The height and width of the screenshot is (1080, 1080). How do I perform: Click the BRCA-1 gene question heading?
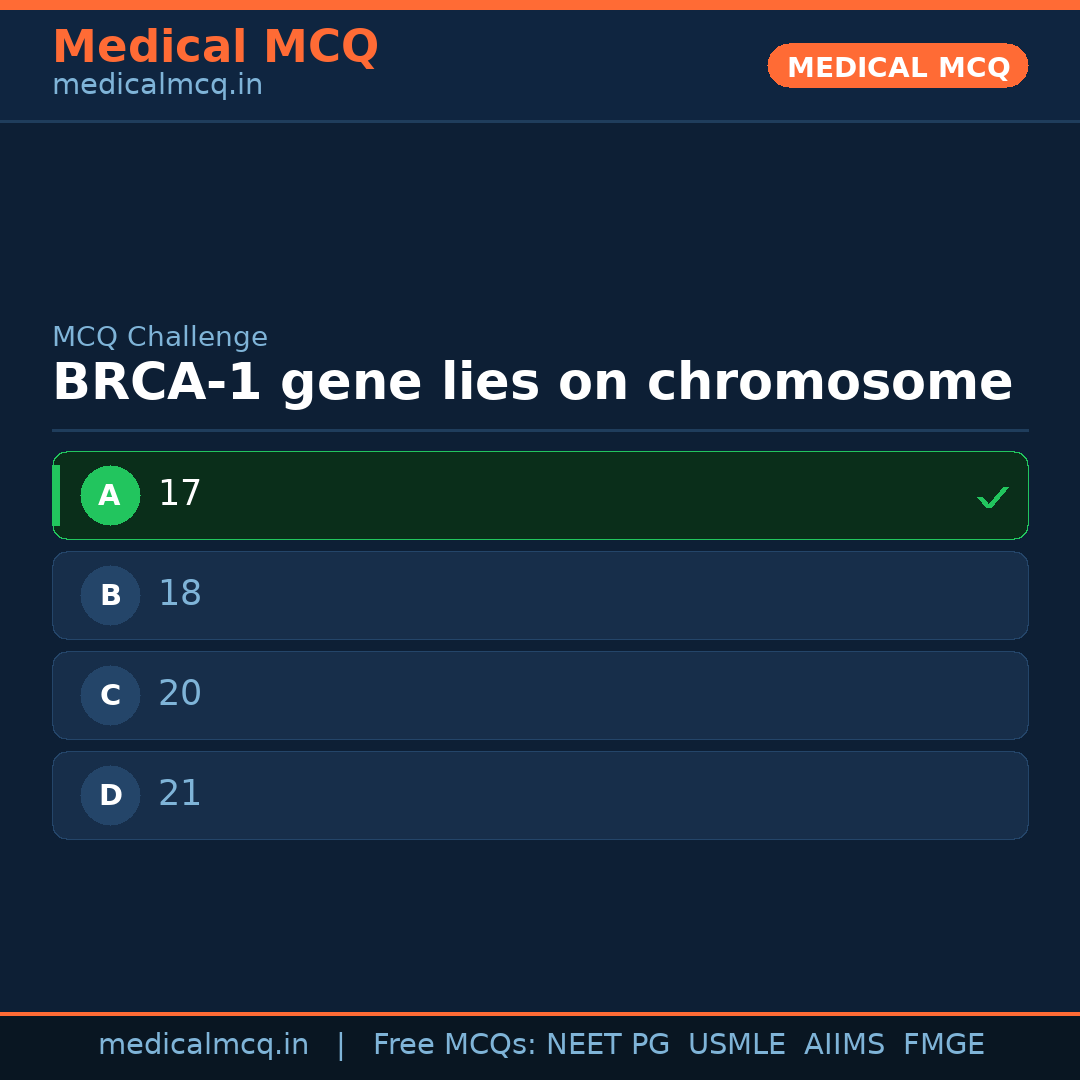click(532, 383)
